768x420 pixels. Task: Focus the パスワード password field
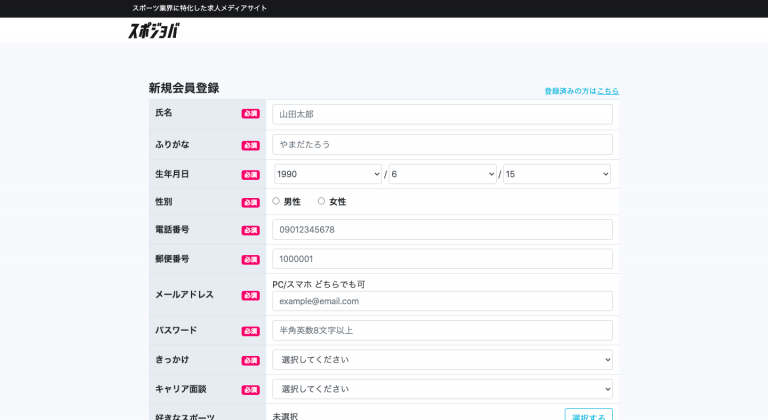click(442, 330)
